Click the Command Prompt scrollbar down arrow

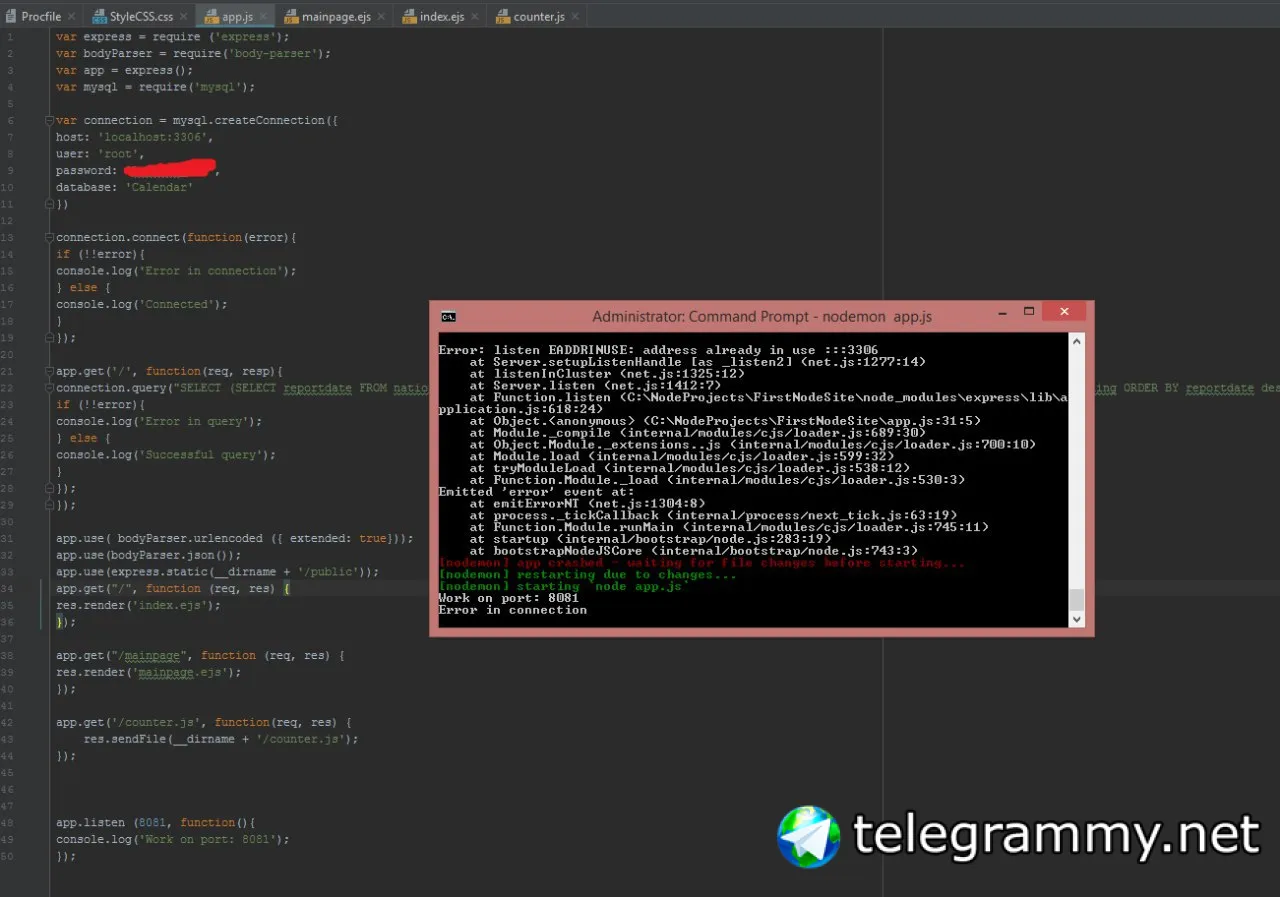[x=1076, y=619]
